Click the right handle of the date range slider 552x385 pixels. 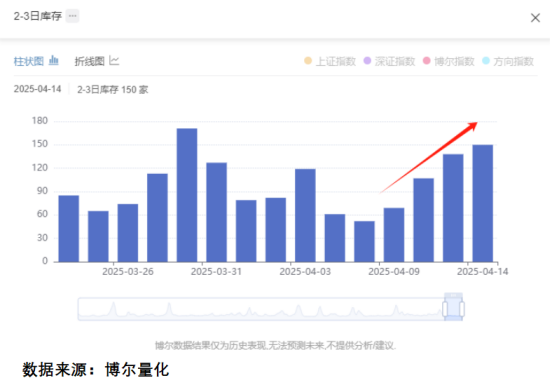pyautogui.click(x=462, y=309)
